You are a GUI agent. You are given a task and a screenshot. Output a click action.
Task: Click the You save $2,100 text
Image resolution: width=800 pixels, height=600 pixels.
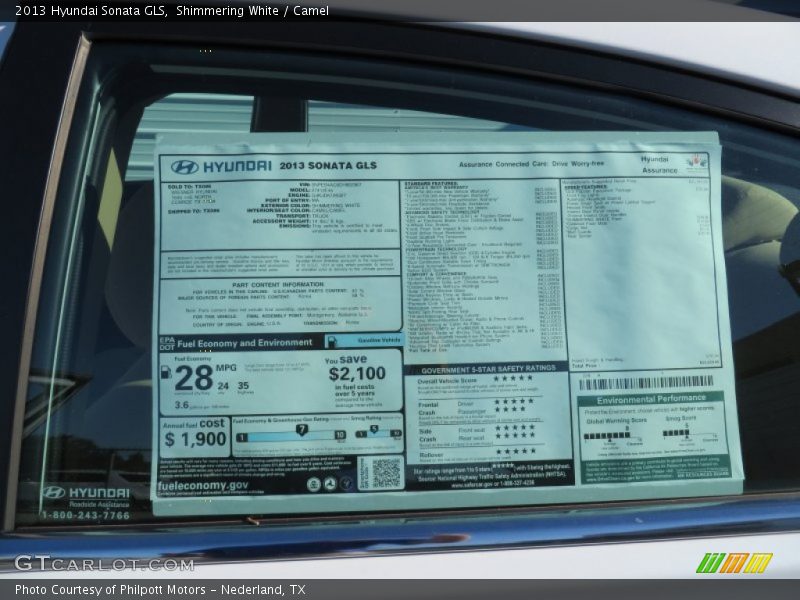[356, 374]
